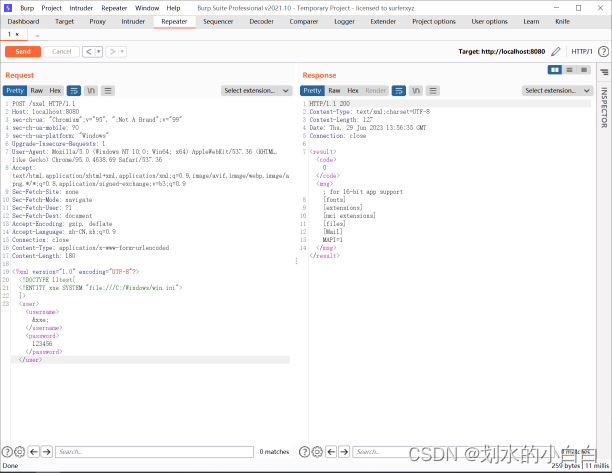Switch to the Knife tab
This screenshot has height=473, width=612.
[562, 21]
